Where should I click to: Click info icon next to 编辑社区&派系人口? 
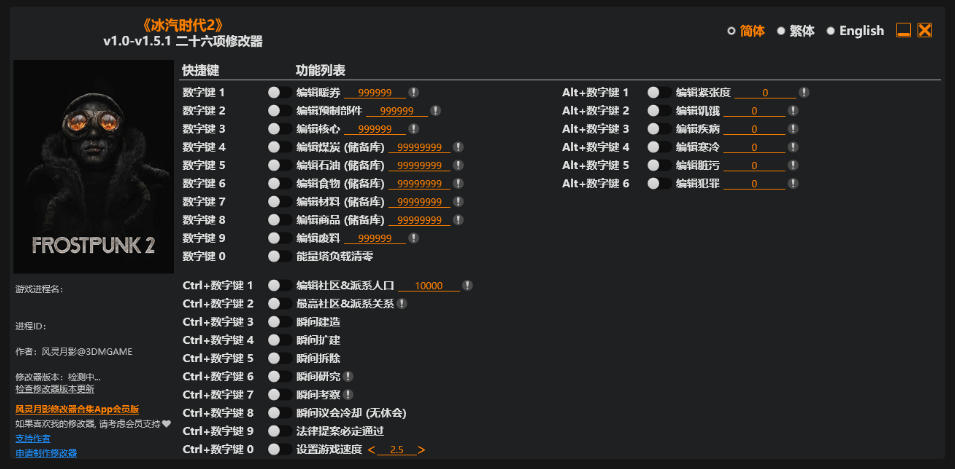[x=467, y=285]
